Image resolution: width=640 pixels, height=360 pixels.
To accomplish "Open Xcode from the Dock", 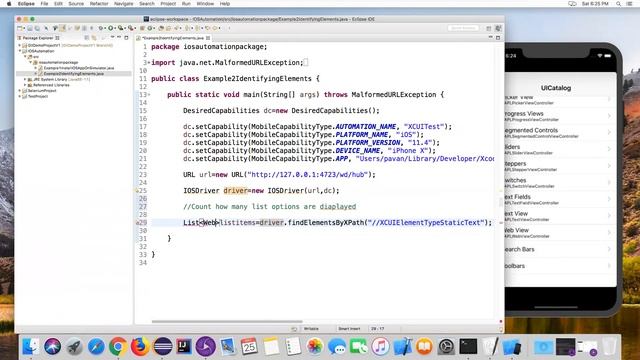I will [403, 347].
